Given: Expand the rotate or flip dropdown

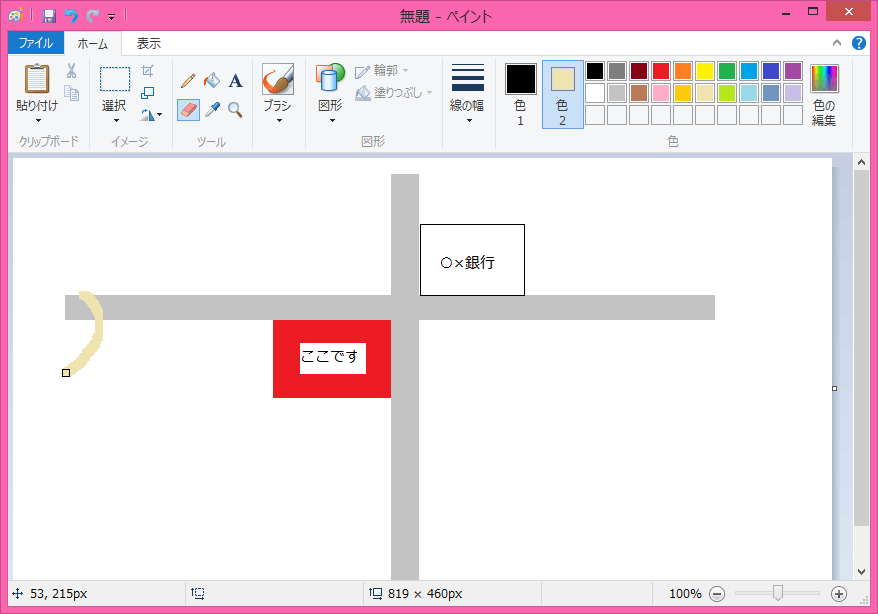Looking at the screenshot, I should click(151, 115).
